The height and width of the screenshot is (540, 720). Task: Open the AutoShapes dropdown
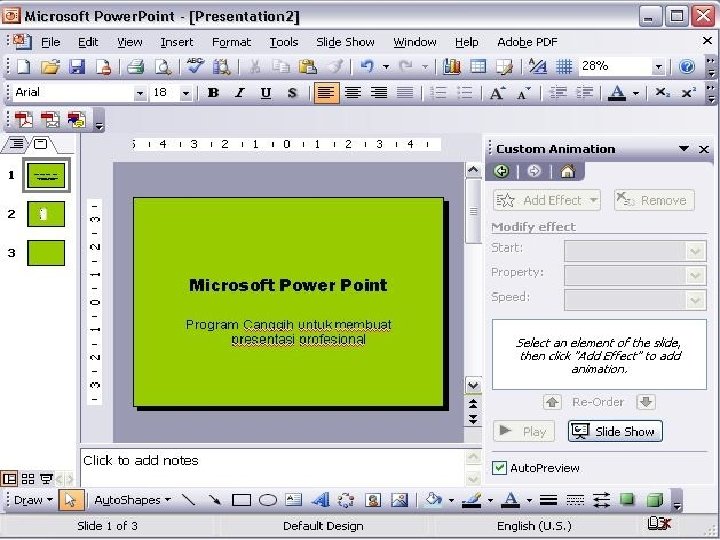132,500
